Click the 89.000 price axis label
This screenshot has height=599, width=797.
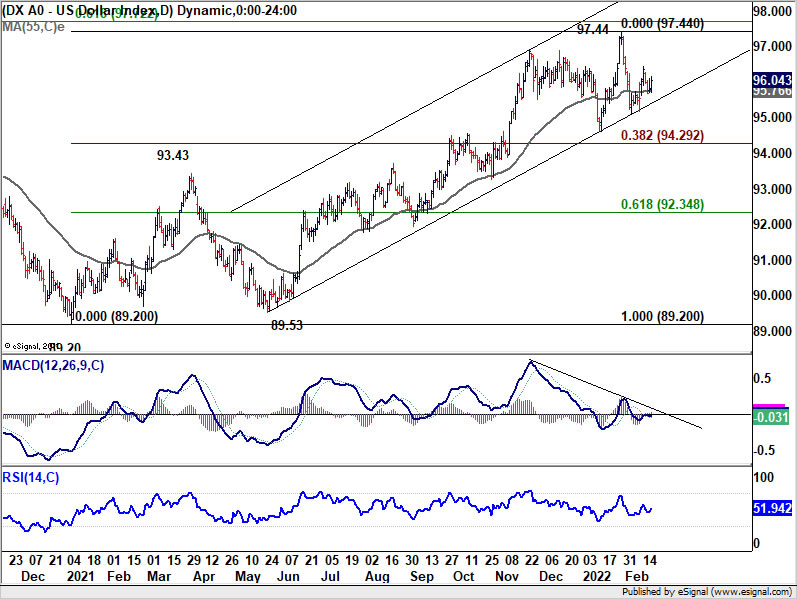click(x=772, y=331)
